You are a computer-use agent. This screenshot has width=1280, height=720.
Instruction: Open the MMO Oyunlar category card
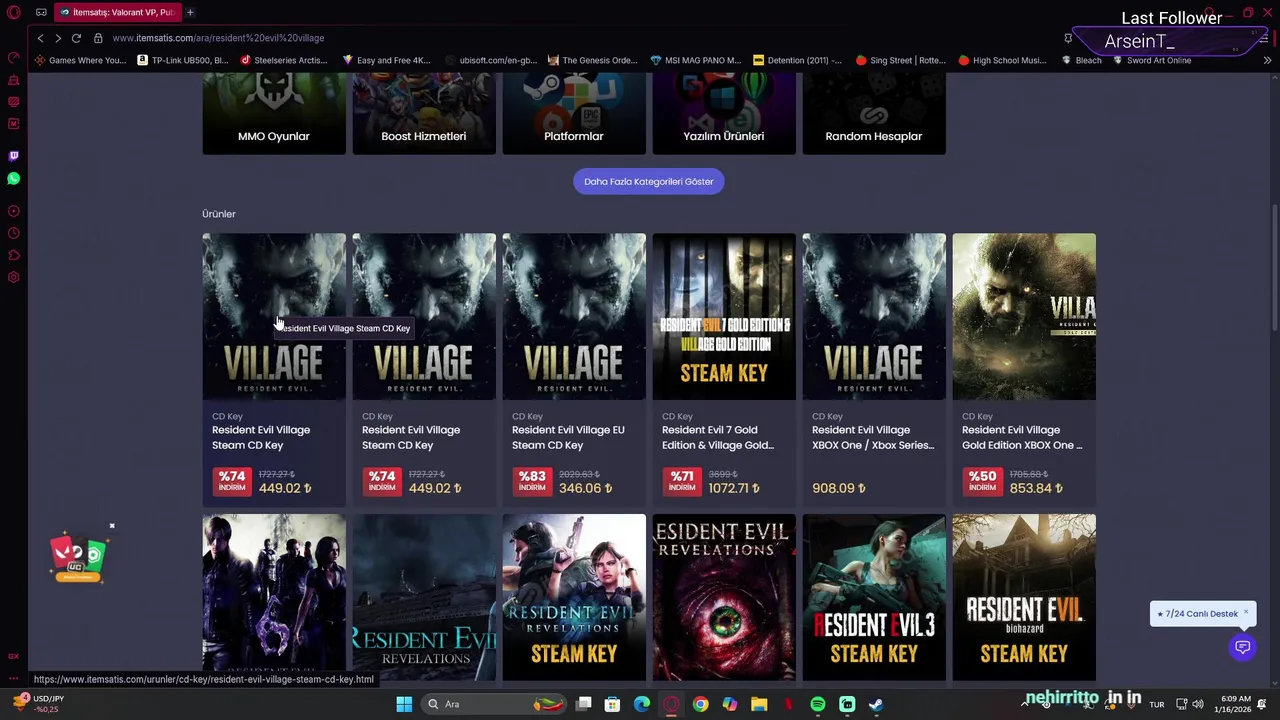coord(274,114)
